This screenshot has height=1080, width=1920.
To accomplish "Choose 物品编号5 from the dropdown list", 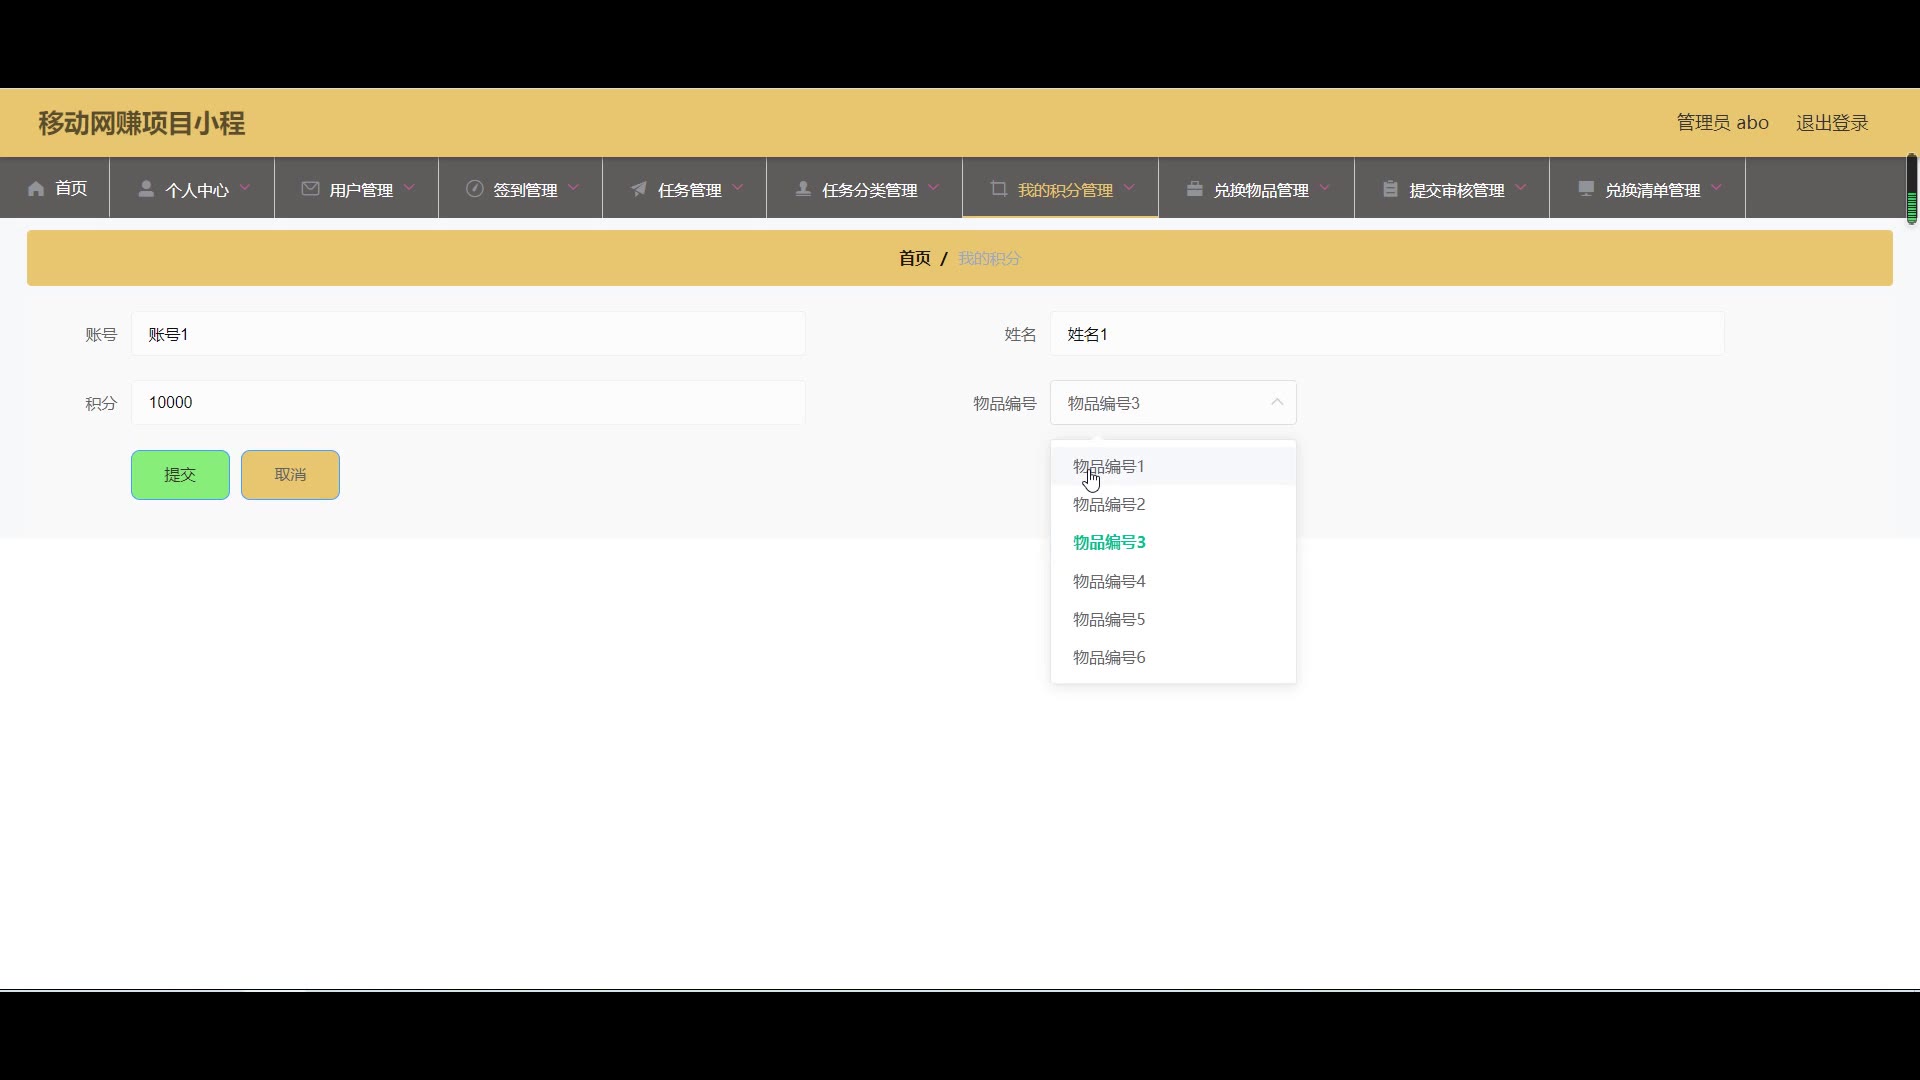I will pyautogui.click(x=1173, y=619).
